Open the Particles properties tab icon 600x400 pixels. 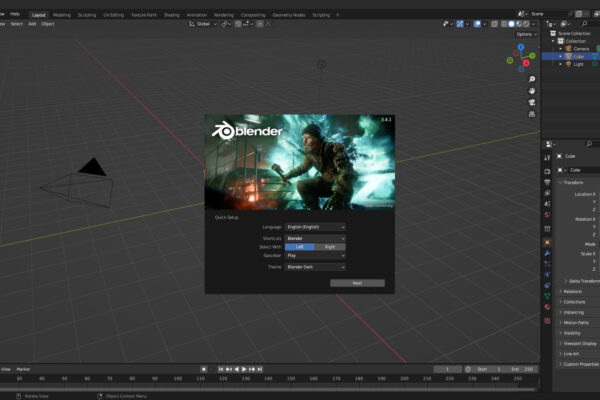pos(547,264)
